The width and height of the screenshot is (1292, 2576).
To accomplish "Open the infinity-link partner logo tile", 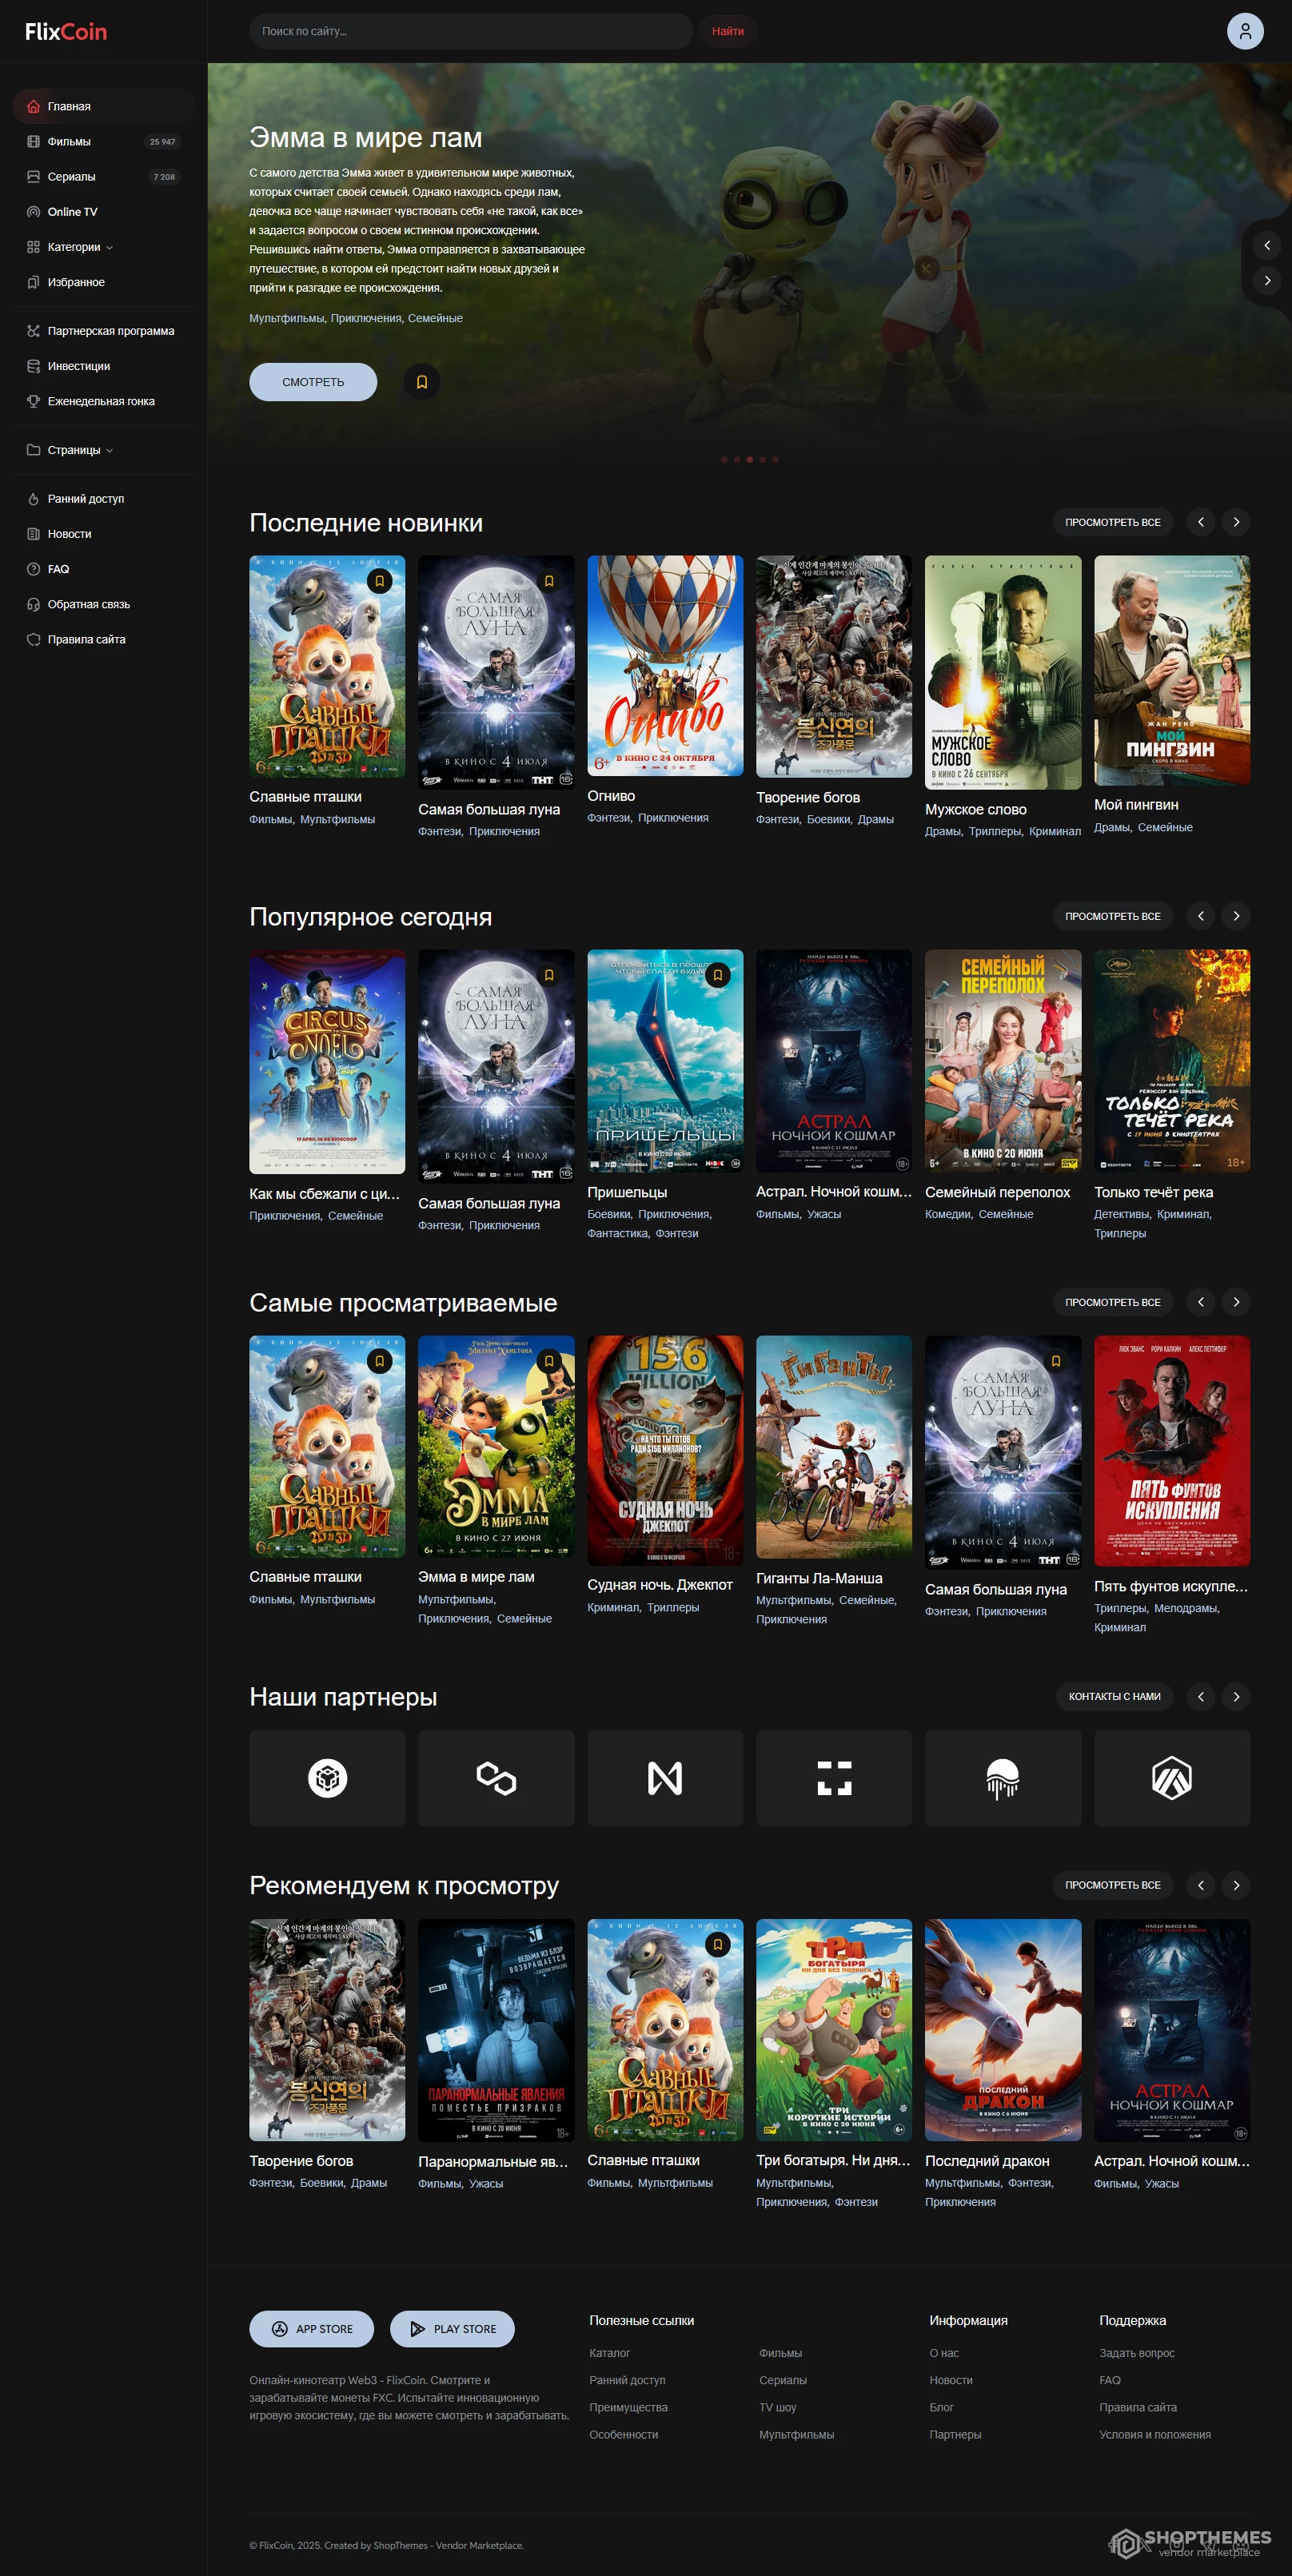I will tap(496, 1778).
